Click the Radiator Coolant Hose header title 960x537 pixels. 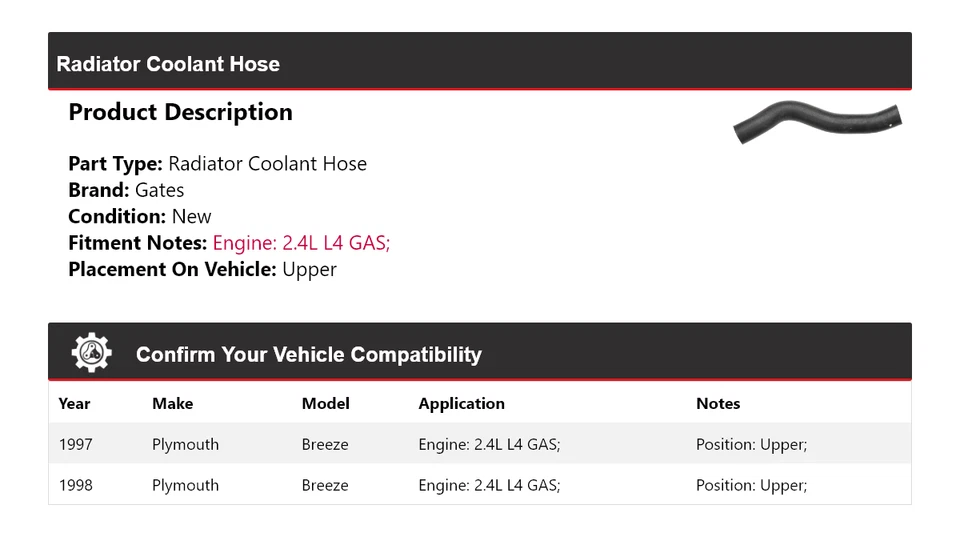click(x=168, y=64)
